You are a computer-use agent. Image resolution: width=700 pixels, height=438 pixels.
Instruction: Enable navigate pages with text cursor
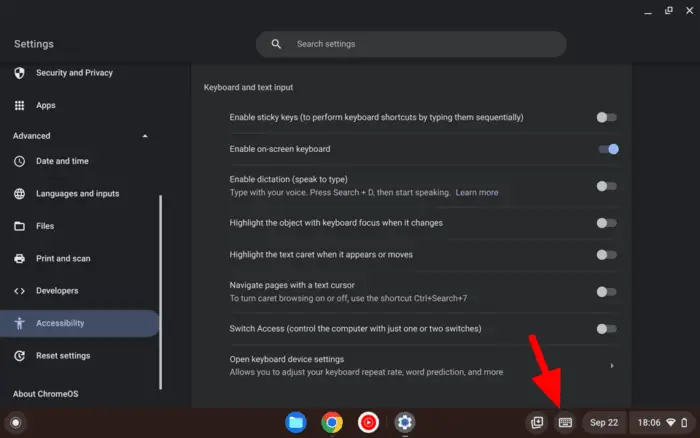pyautogui.click(x=607, y=292)
